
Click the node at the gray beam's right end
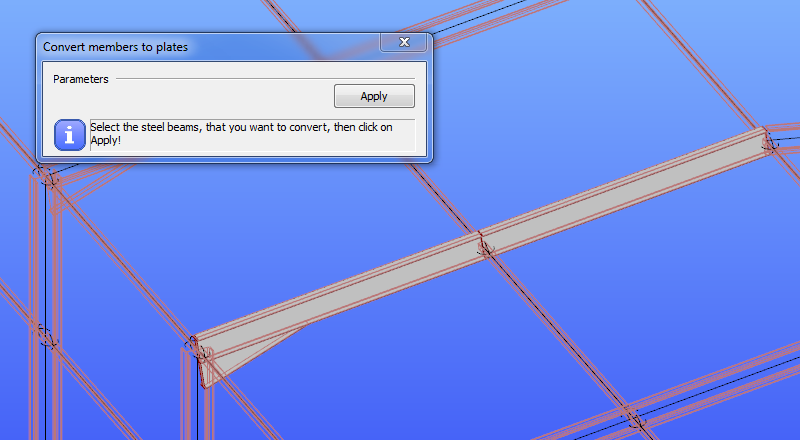770,144
